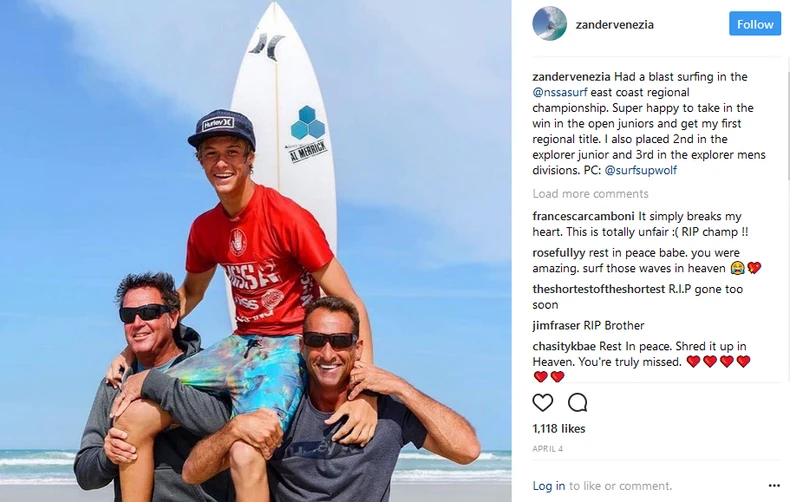Open zandervenezia username in header
The width and height of the screenshot is (790, 502).
tap(615, 24)
